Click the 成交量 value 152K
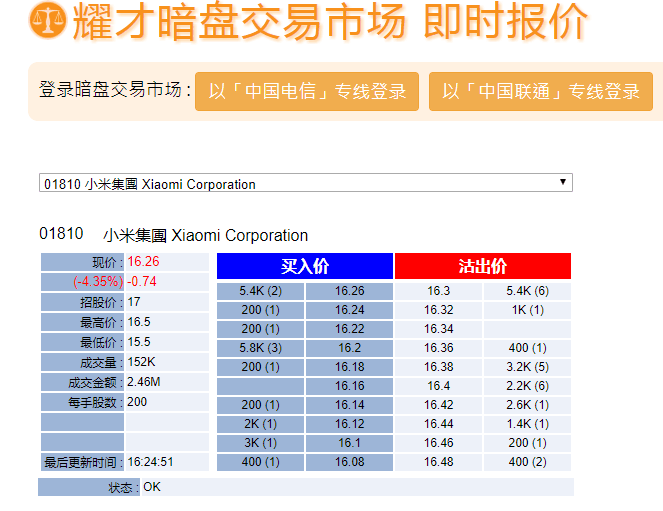Screen dimensions: 663x511 (141, 362)
